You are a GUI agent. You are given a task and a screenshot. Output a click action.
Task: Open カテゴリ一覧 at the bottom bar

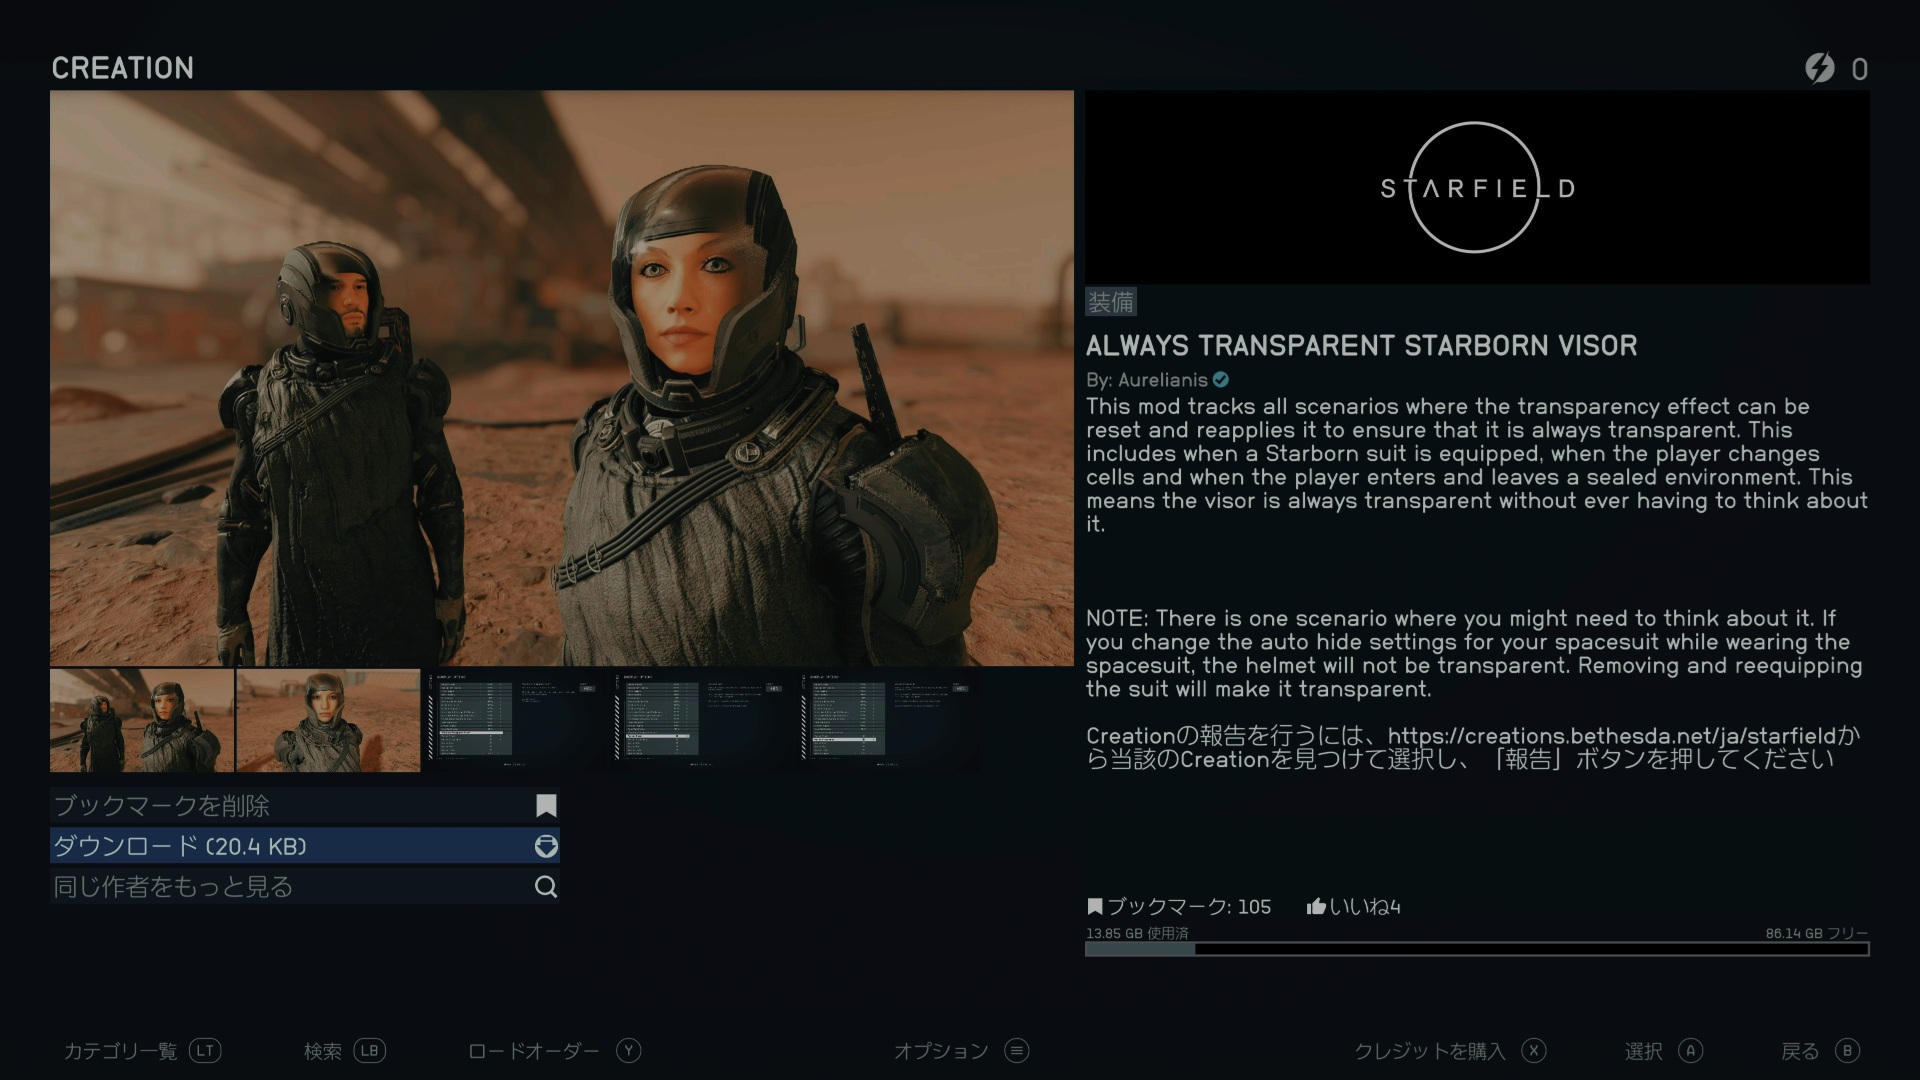point(120,1051)
